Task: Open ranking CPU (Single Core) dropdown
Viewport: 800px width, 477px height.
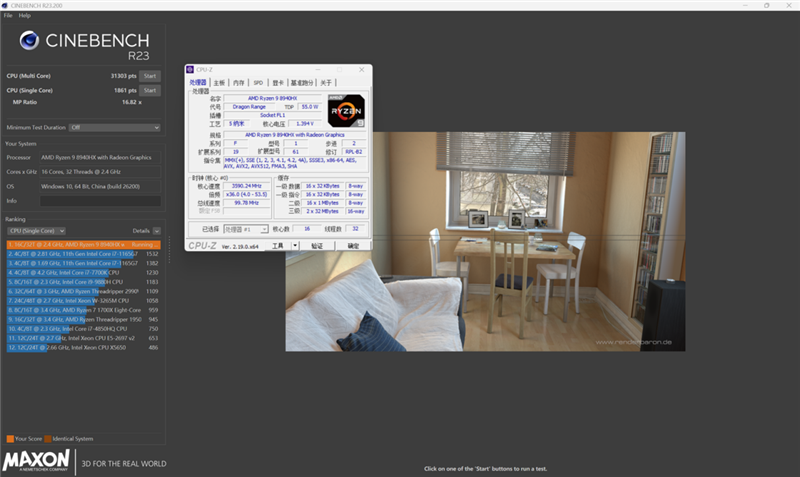Action: point(36,231)
